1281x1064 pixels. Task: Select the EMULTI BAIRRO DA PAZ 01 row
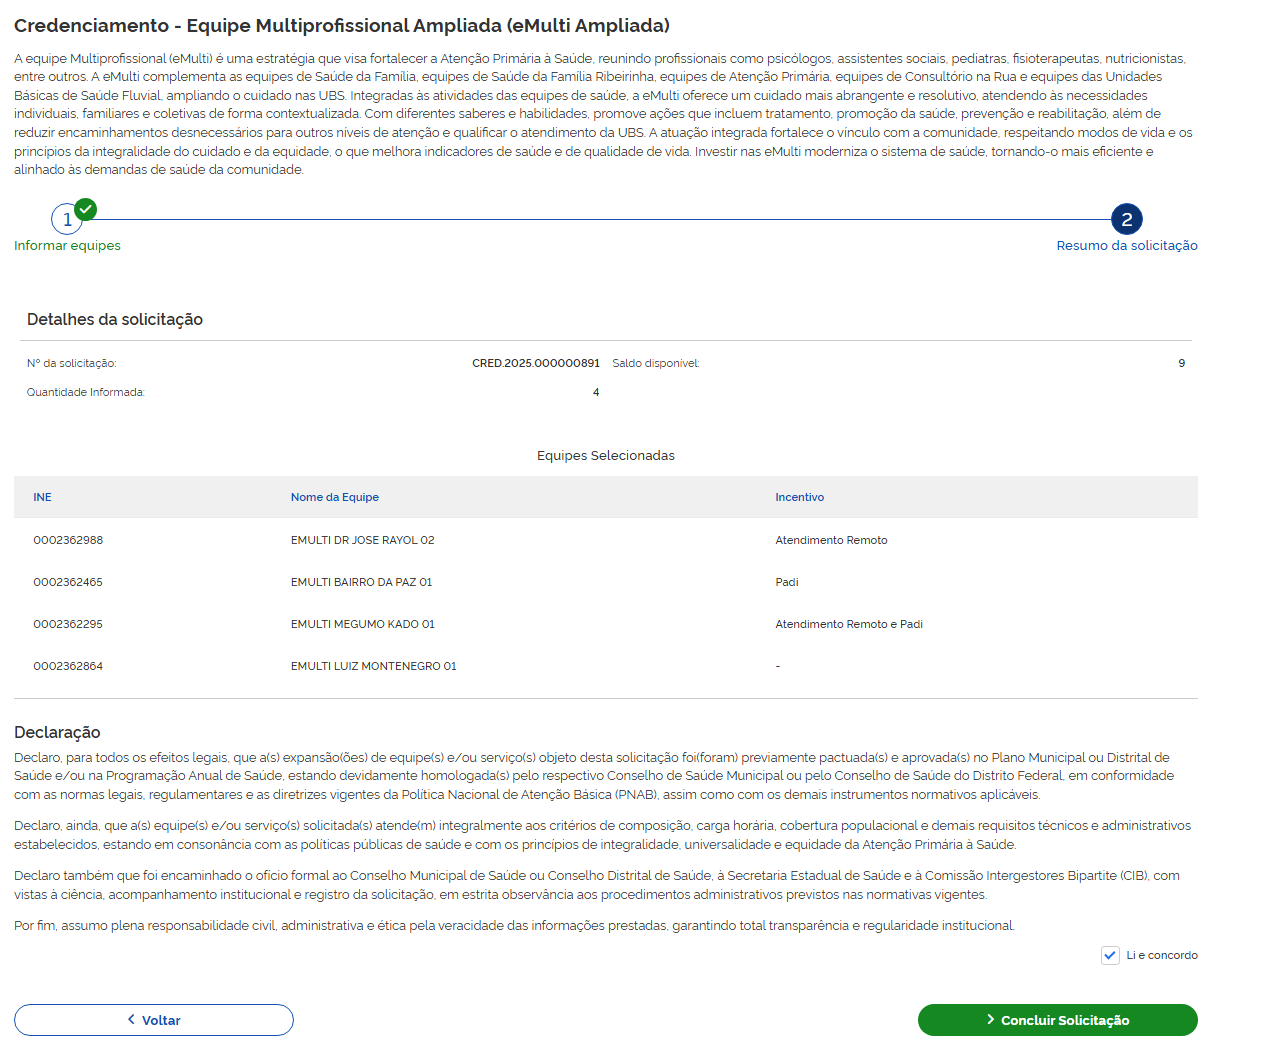click(361, 582)
